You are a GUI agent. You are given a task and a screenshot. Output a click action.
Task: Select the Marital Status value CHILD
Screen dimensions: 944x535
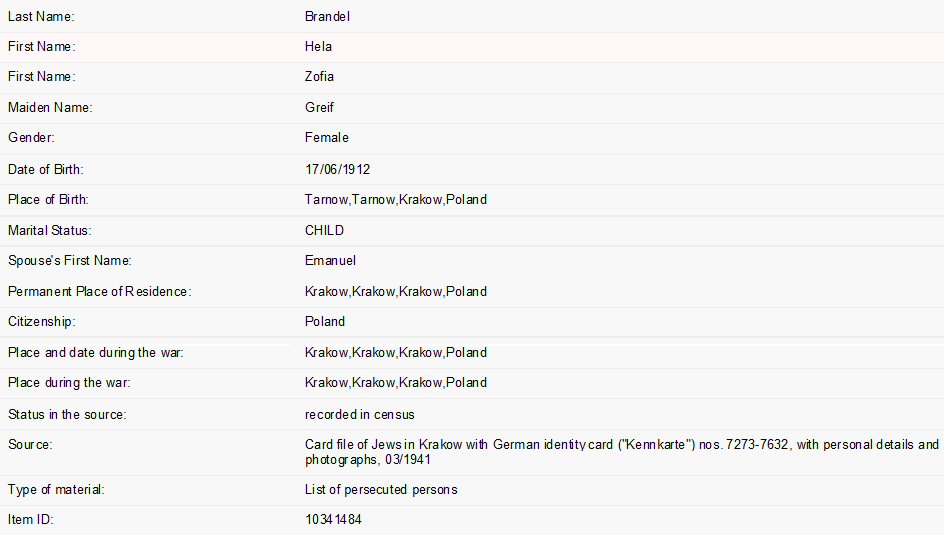click(324, 230)
